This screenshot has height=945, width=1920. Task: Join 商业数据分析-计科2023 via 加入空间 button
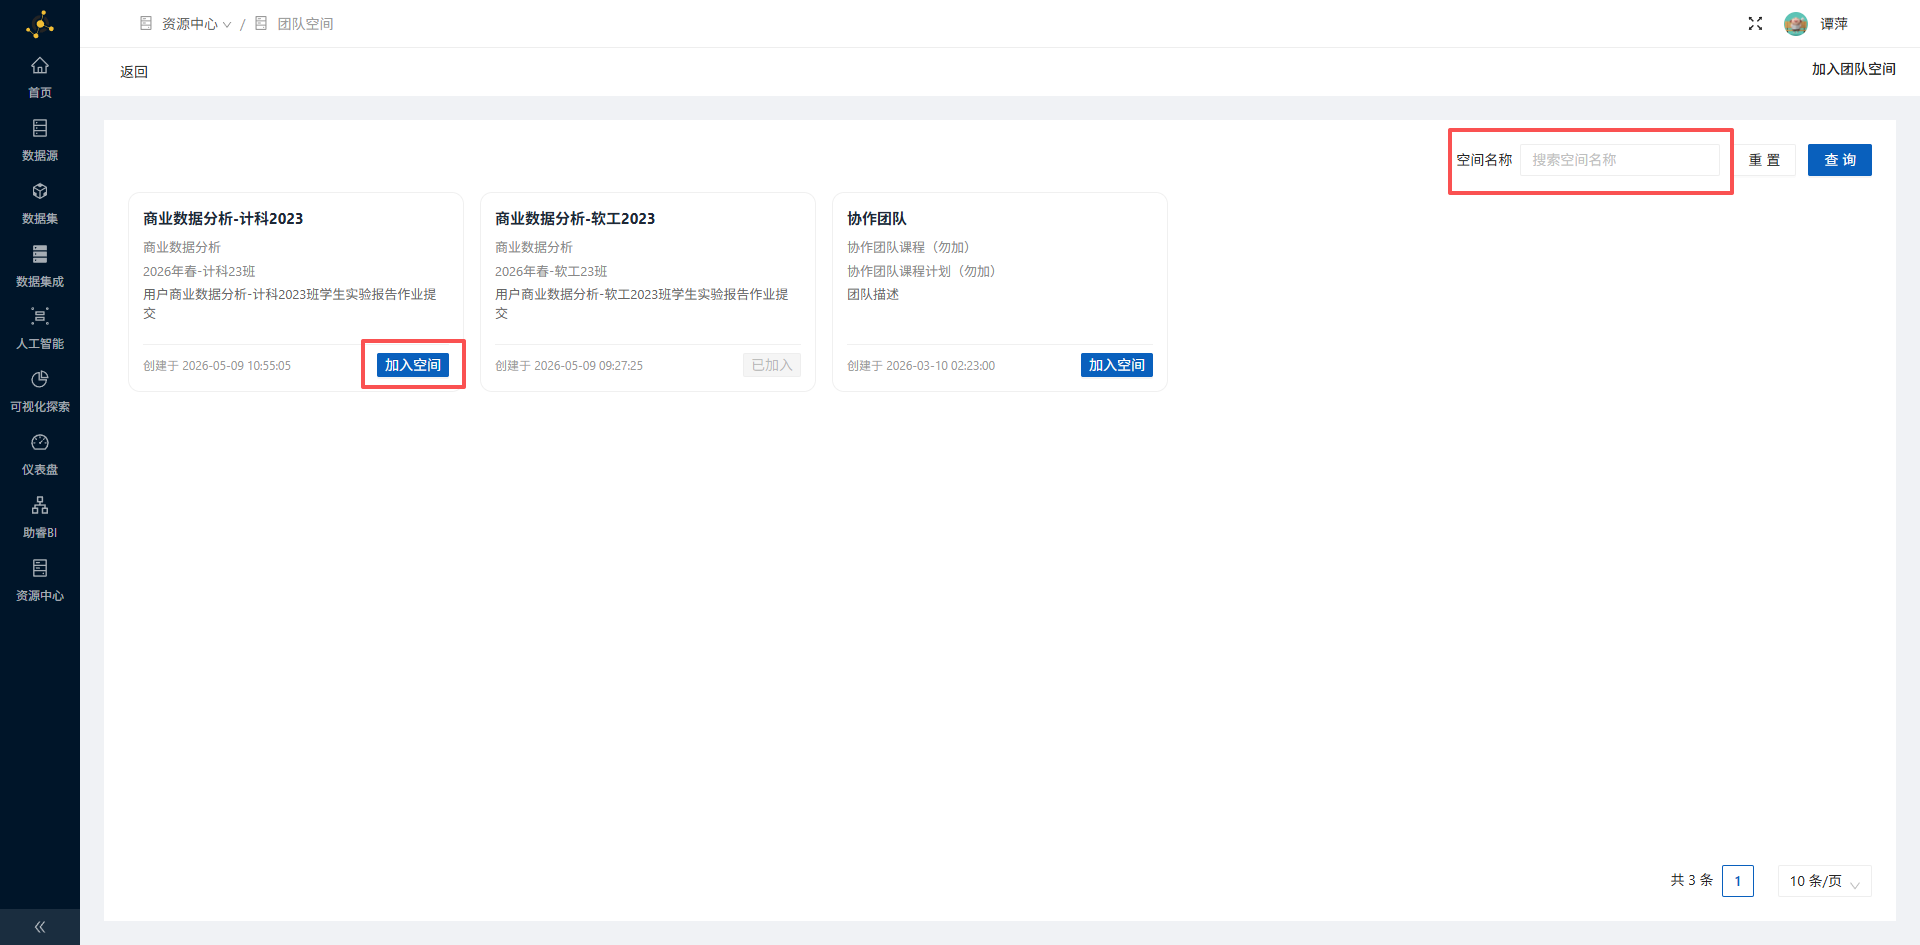(413, 365)
